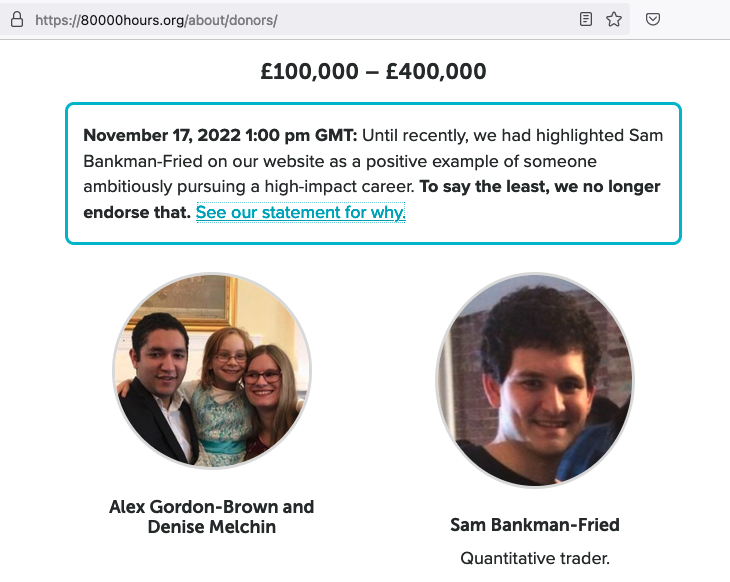The height and width of the screenshot is (582, 730).
Task: Focus the address bar URL field
Action: click(300, 19)
